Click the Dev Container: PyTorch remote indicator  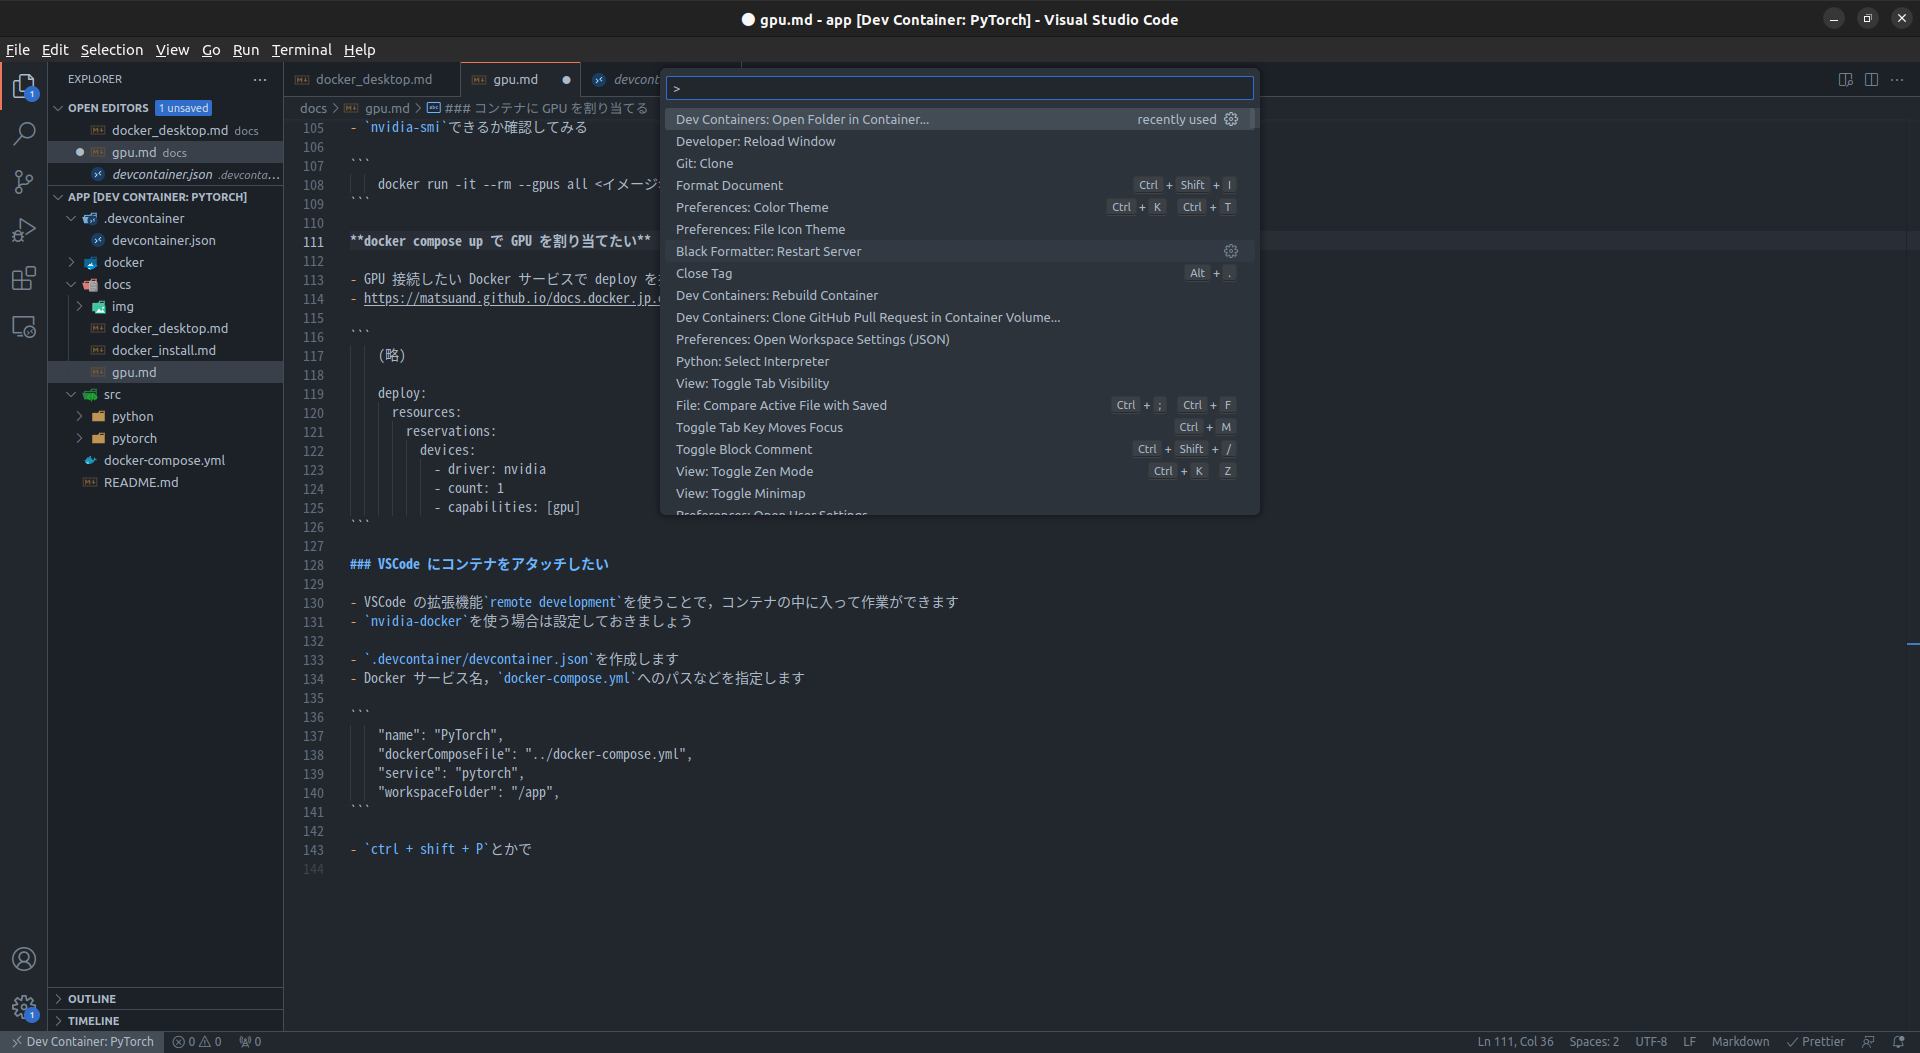[83, 1041]
